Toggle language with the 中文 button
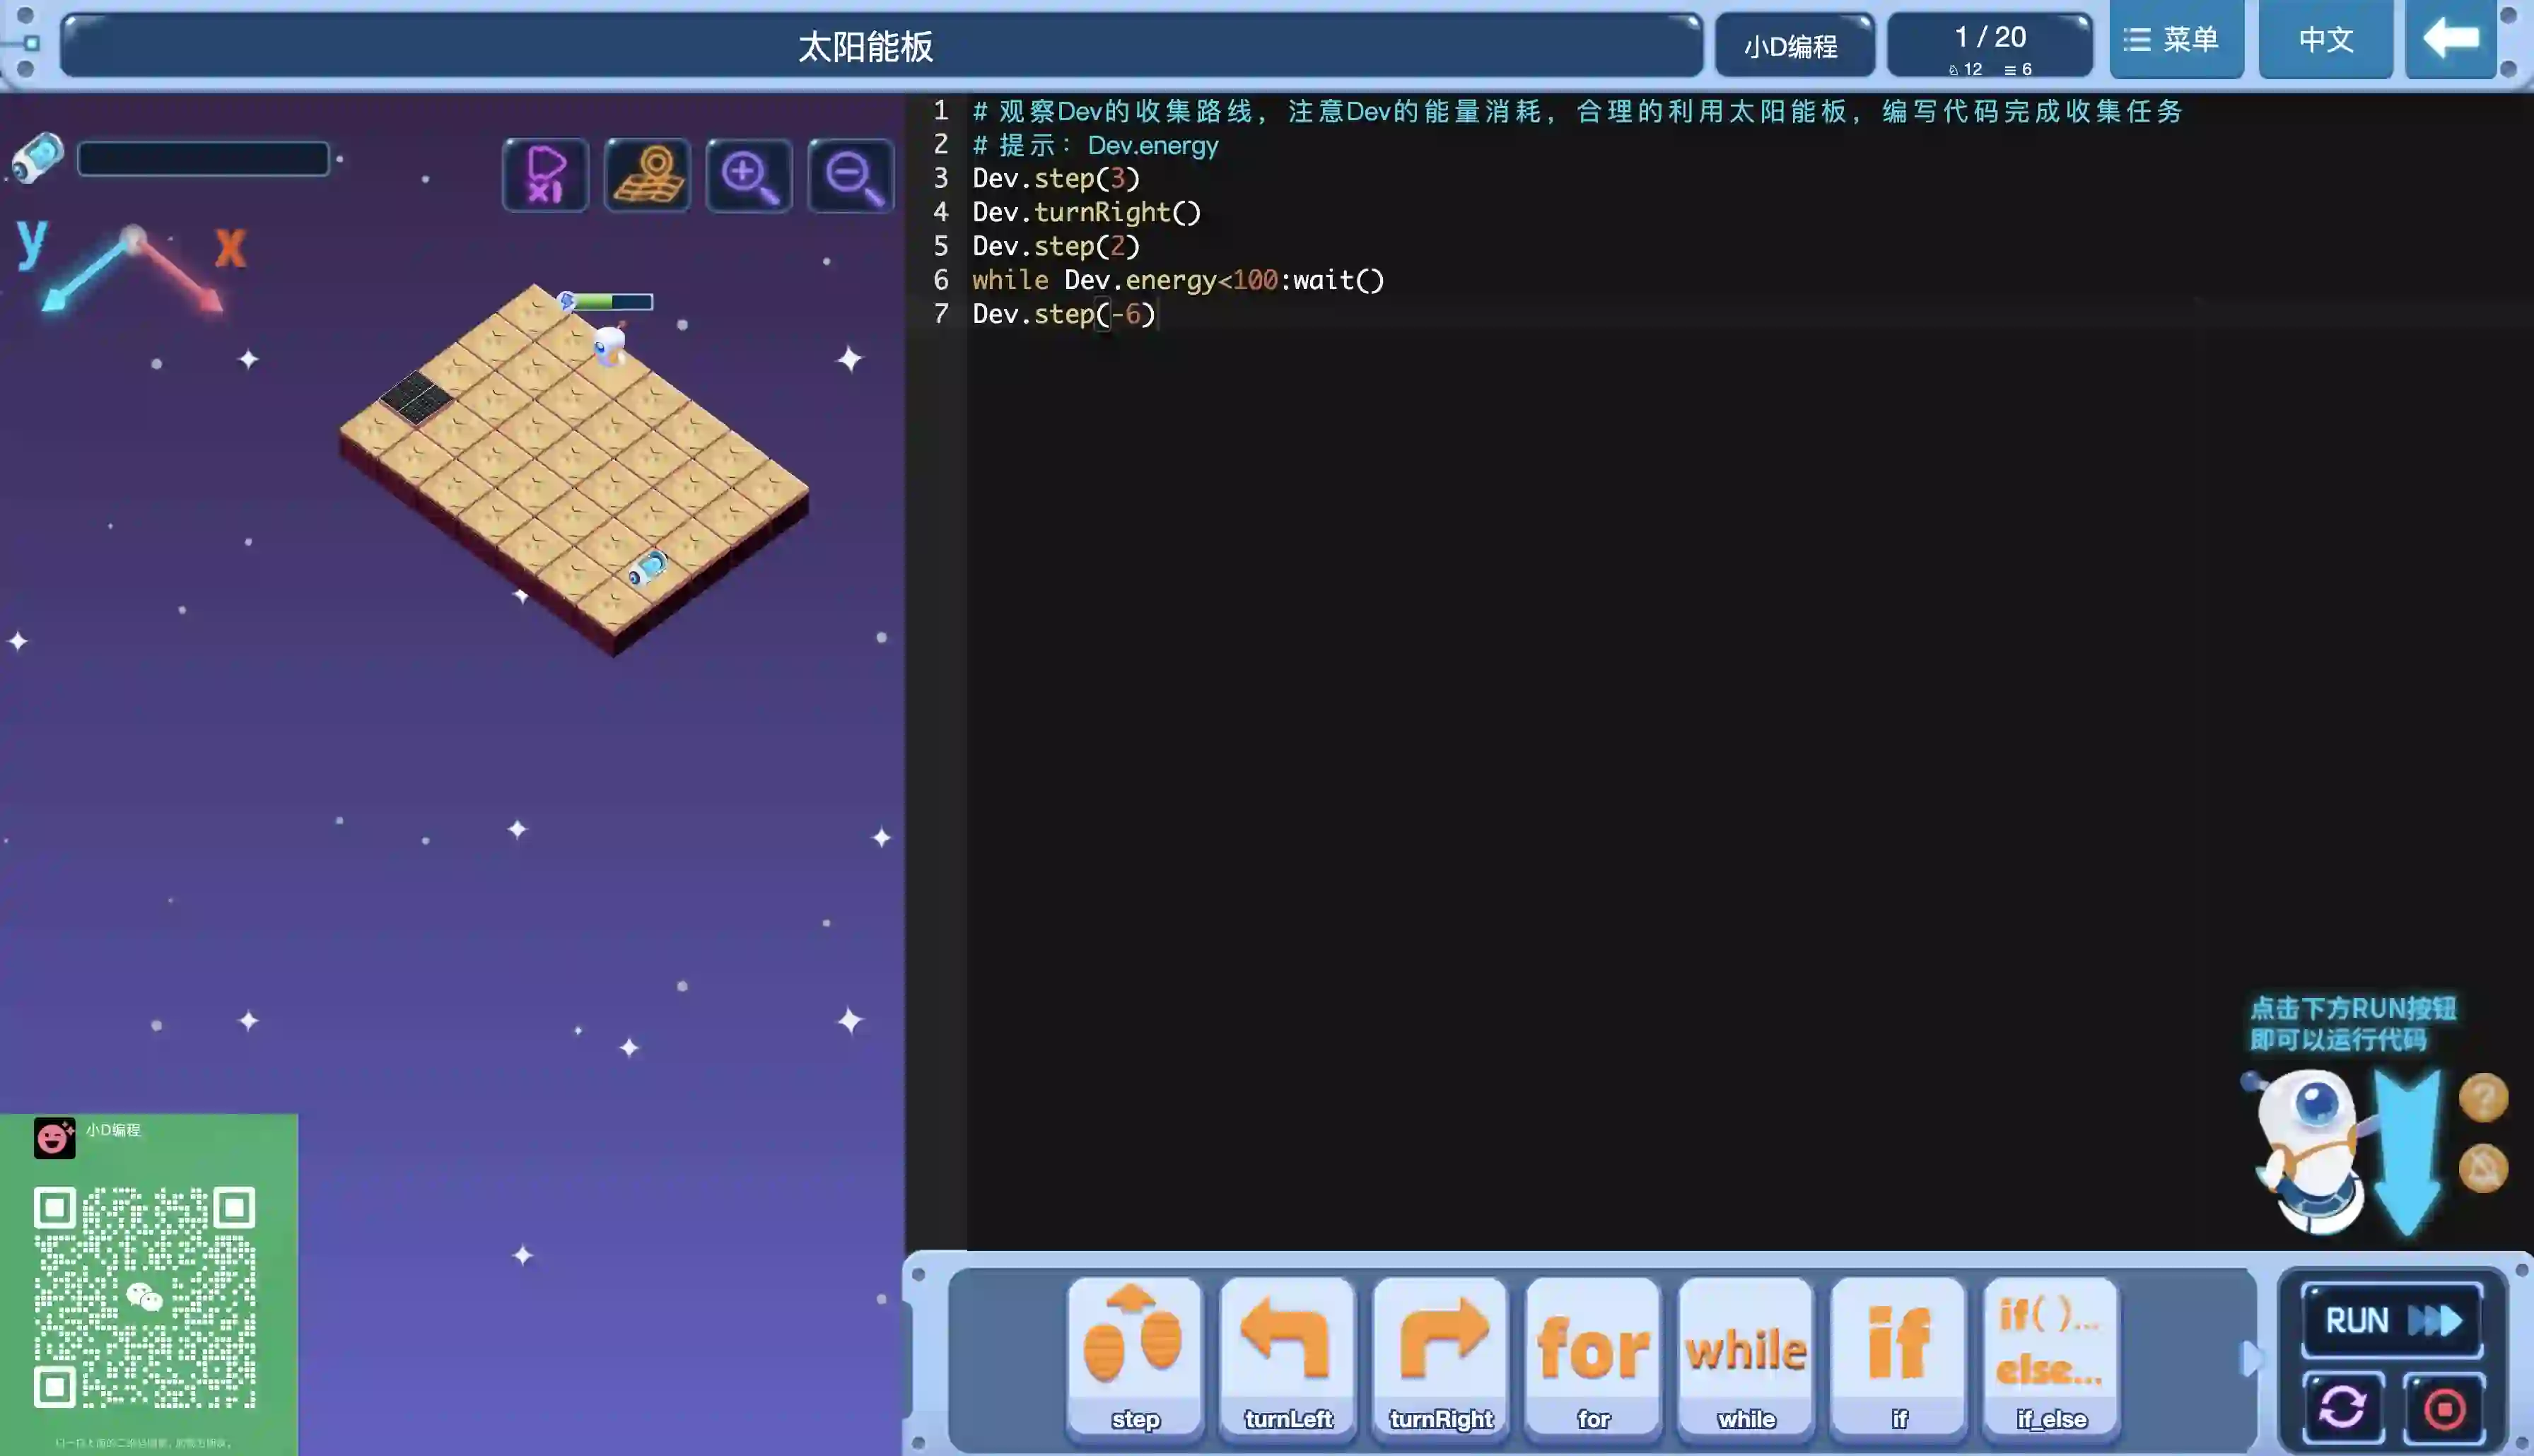2534x1456 pixels. pyautogui.click(x=2325, y=40)
